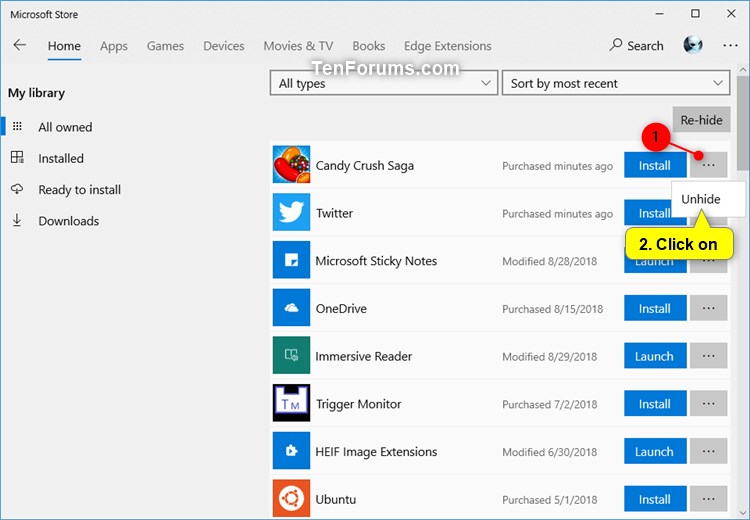Launch Immersive Reader
Viewport: 750px width, 520px height.
(x=655, y=356)
